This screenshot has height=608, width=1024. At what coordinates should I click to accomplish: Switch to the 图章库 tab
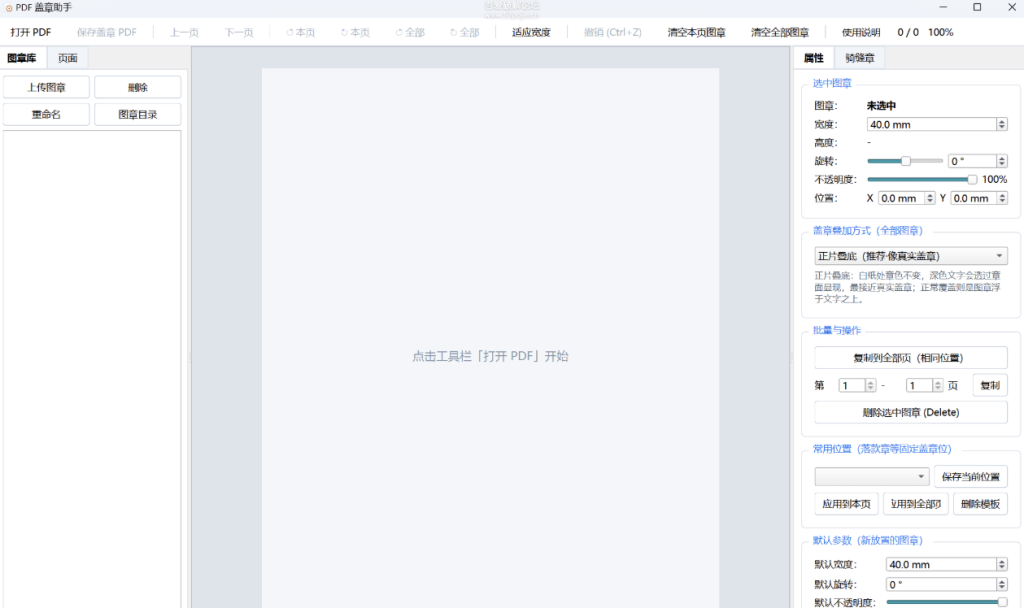point(22,58)
